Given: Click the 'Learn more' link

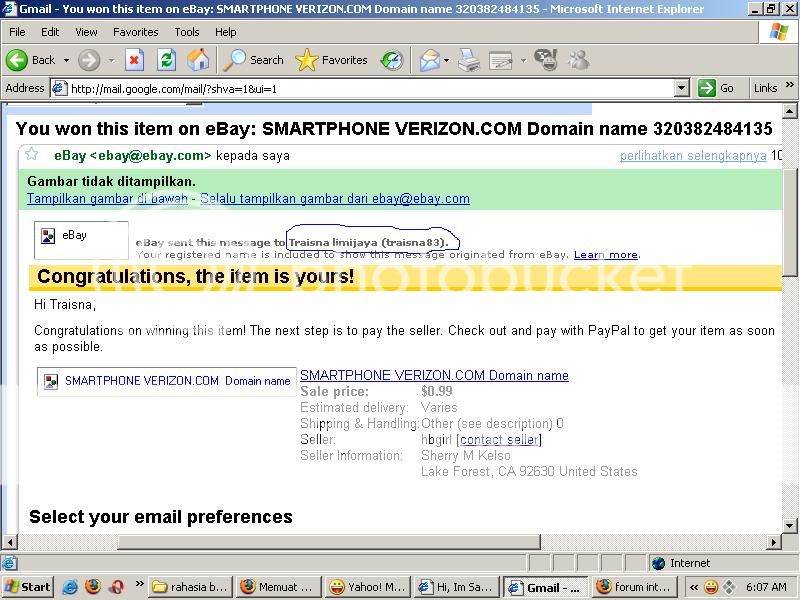Looking at the screenshot, I should click(x=606, y=255).
